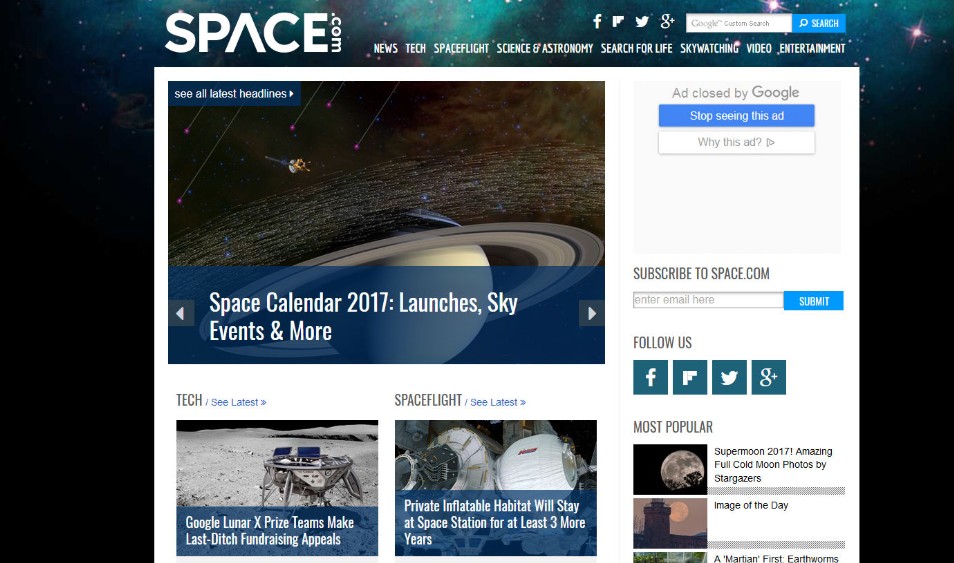
Task: Open the Video menu item
Action: (759, 49)
